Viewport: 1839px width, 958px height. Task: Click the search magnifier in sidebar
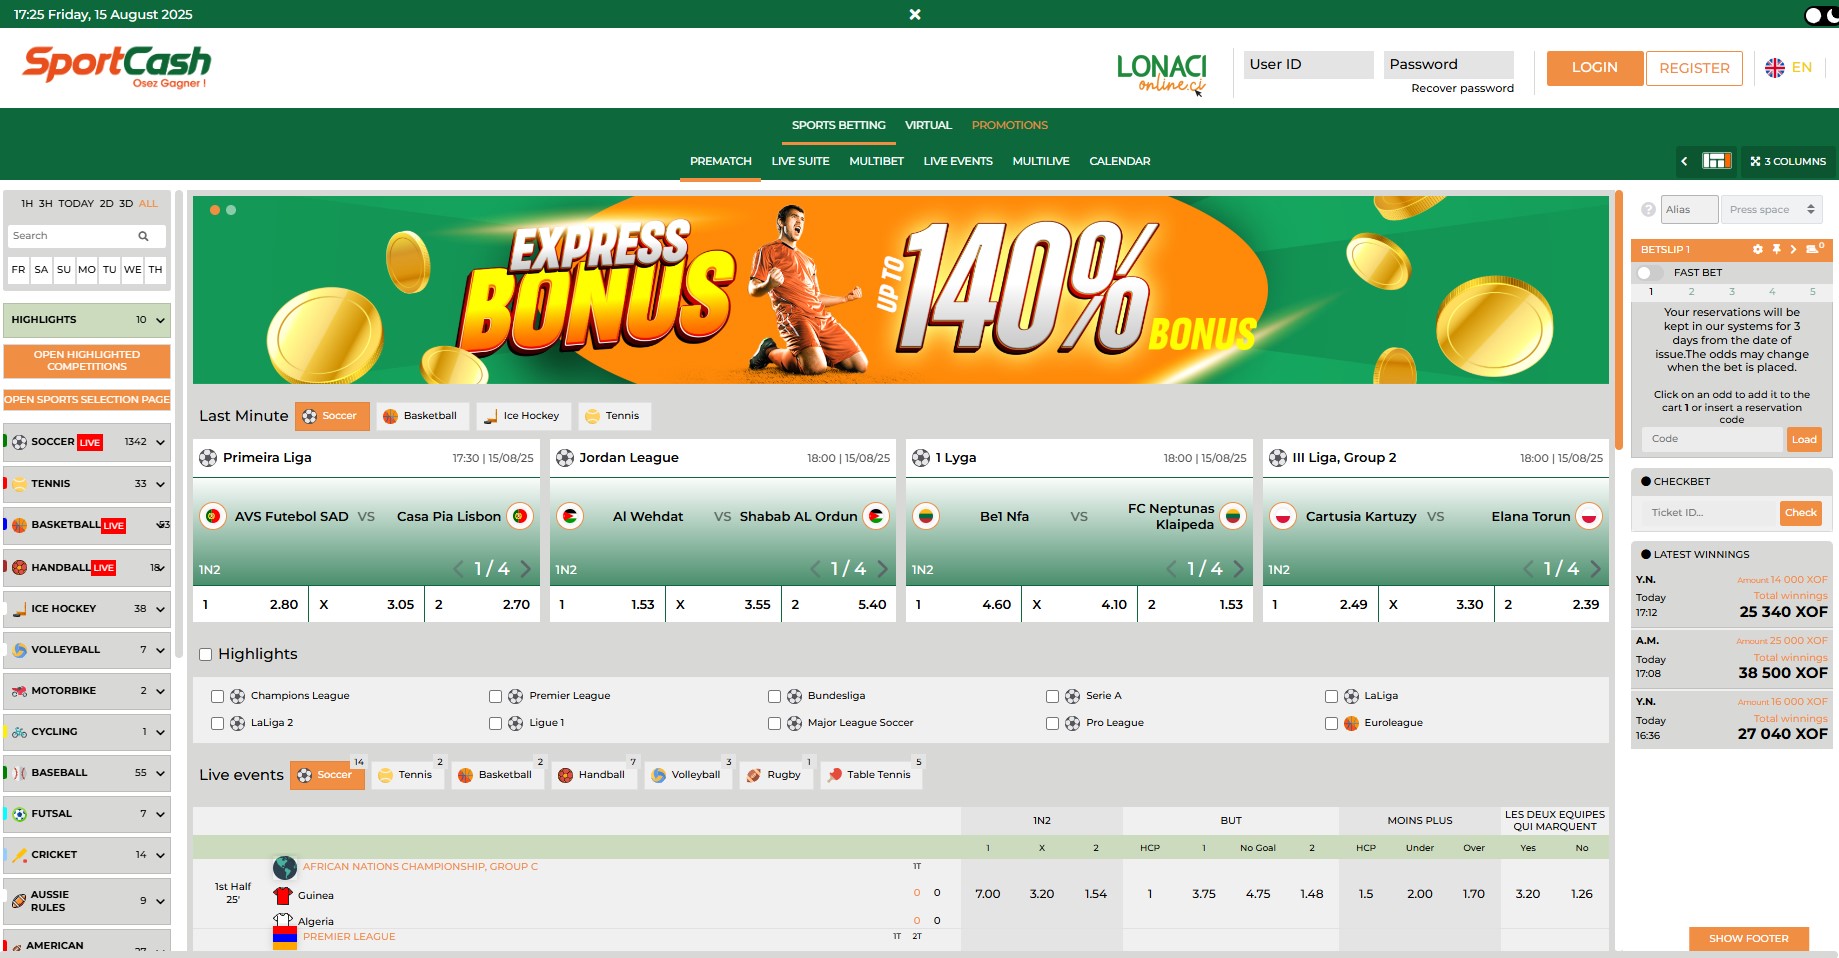143,236
